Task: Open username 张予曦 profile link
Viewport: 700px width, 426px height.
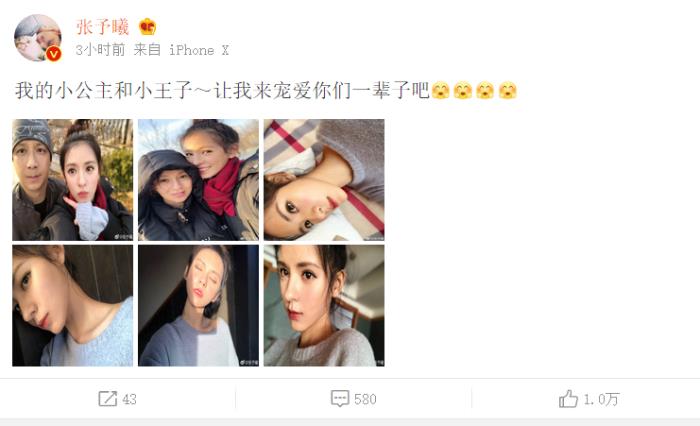Action: [x=102, y=27]
